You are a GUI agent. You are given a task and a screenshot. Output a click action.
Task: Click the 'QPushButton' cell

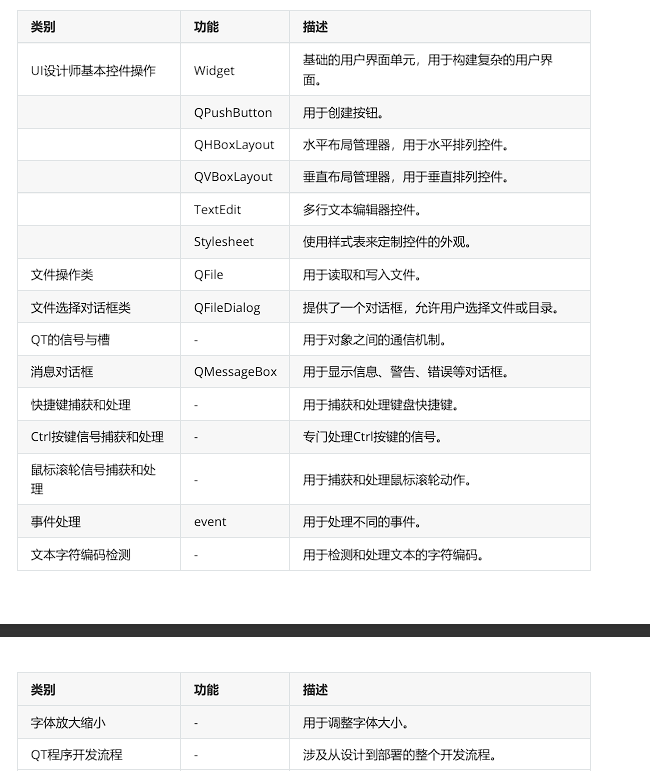coord(233,113)
